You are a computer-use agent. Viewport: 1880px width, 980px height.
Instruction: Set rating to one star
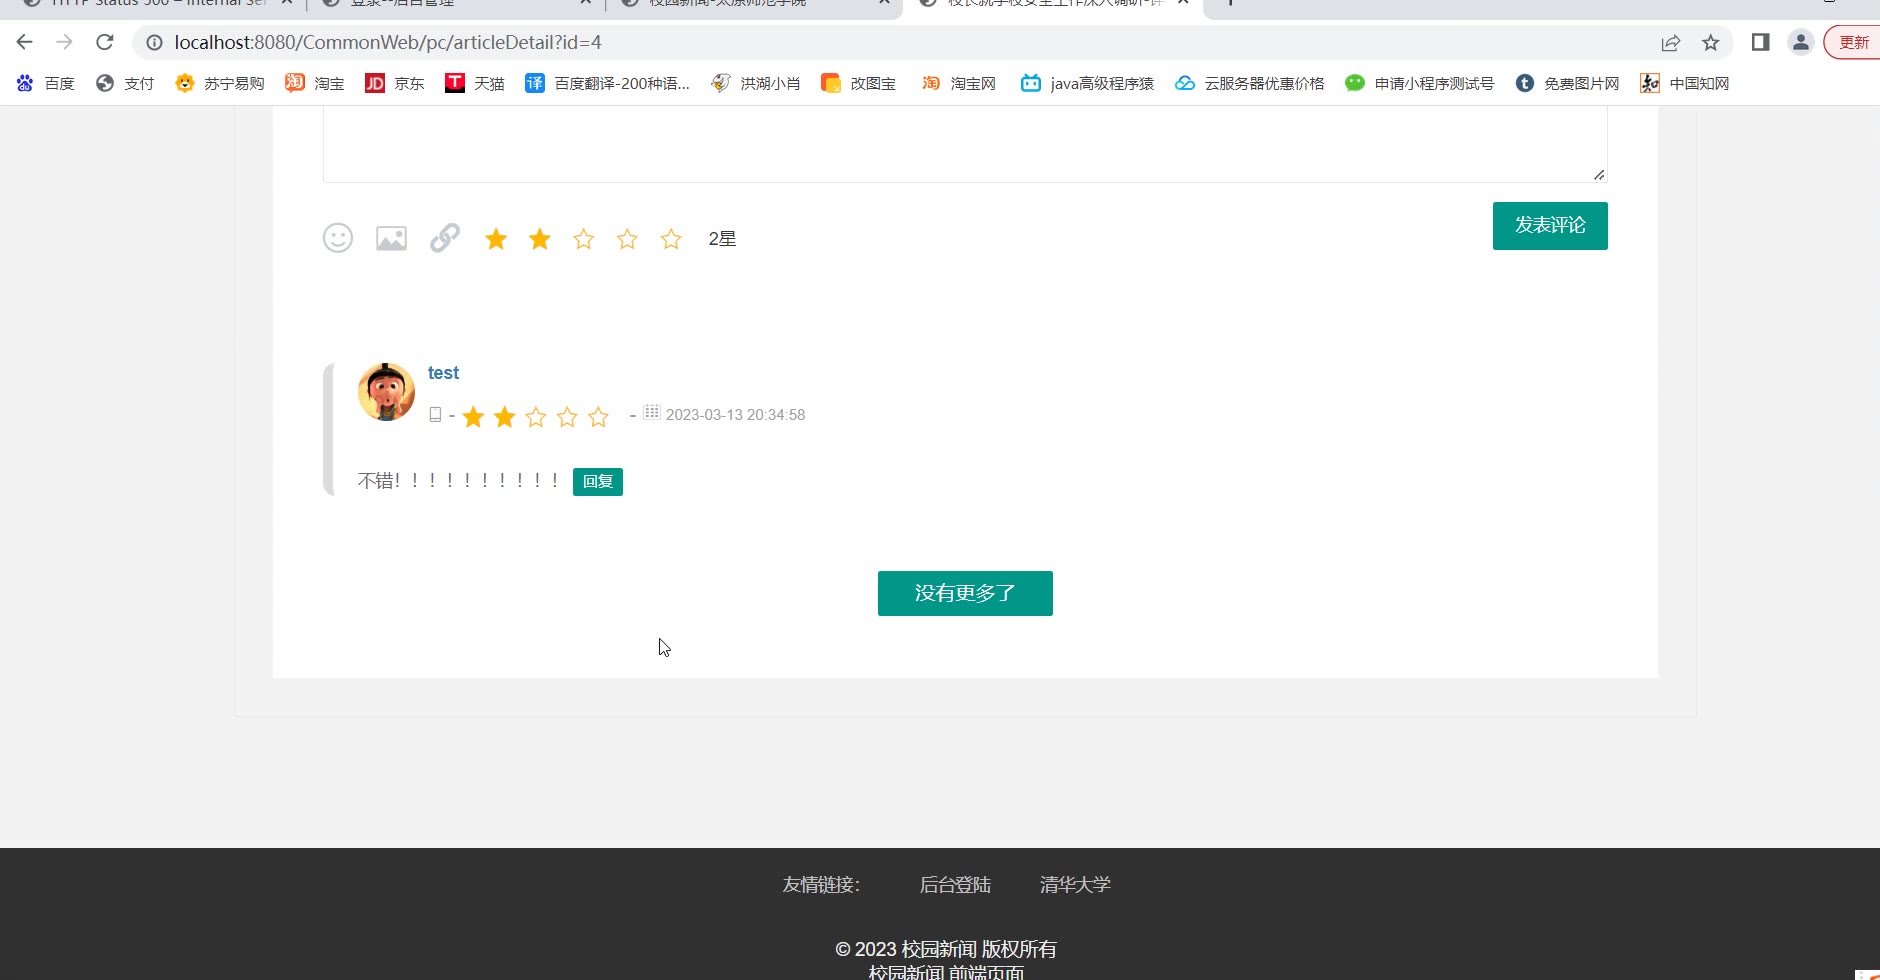coord(496,239)
